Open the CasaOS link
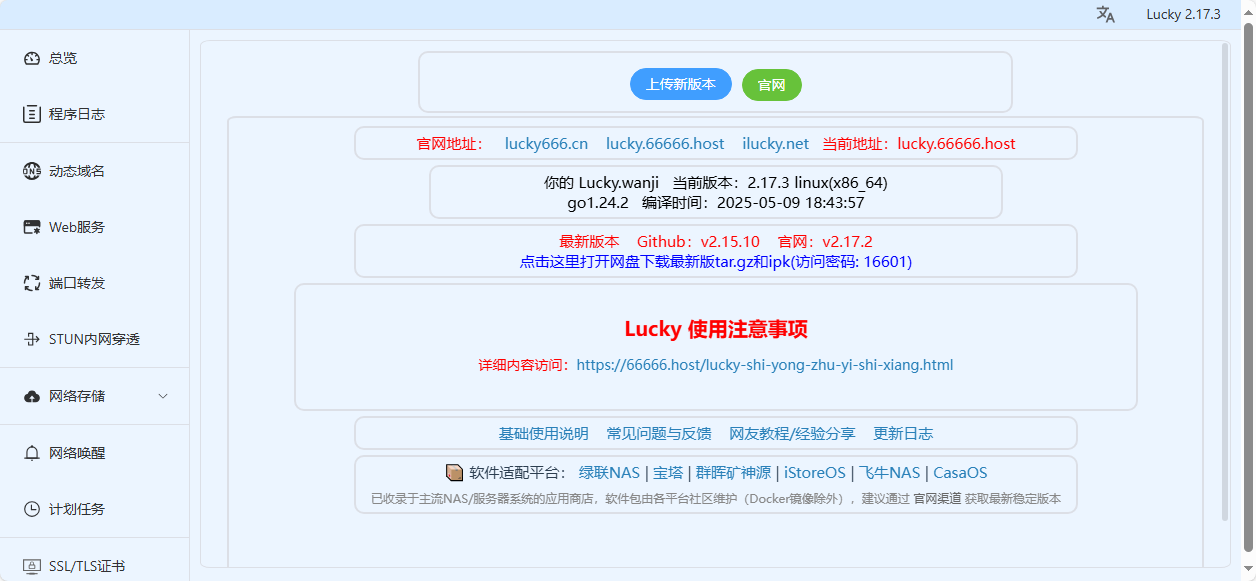The width and height of the screenshot is (1256, 581). (960, 473)
